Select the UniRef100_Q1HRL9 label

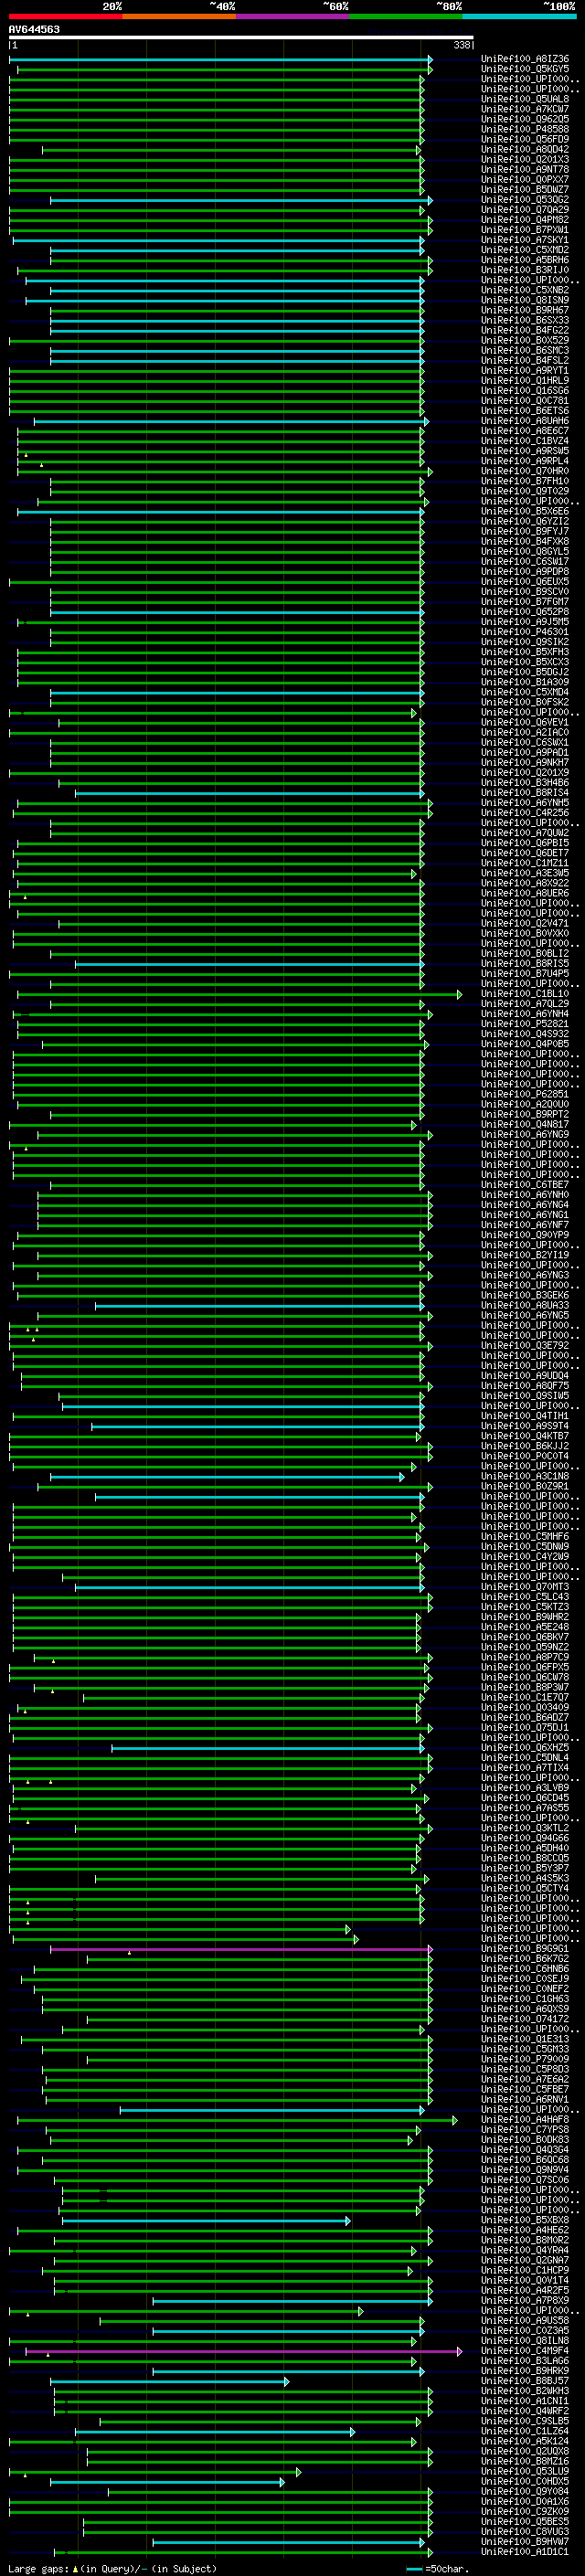pos(525,381)
